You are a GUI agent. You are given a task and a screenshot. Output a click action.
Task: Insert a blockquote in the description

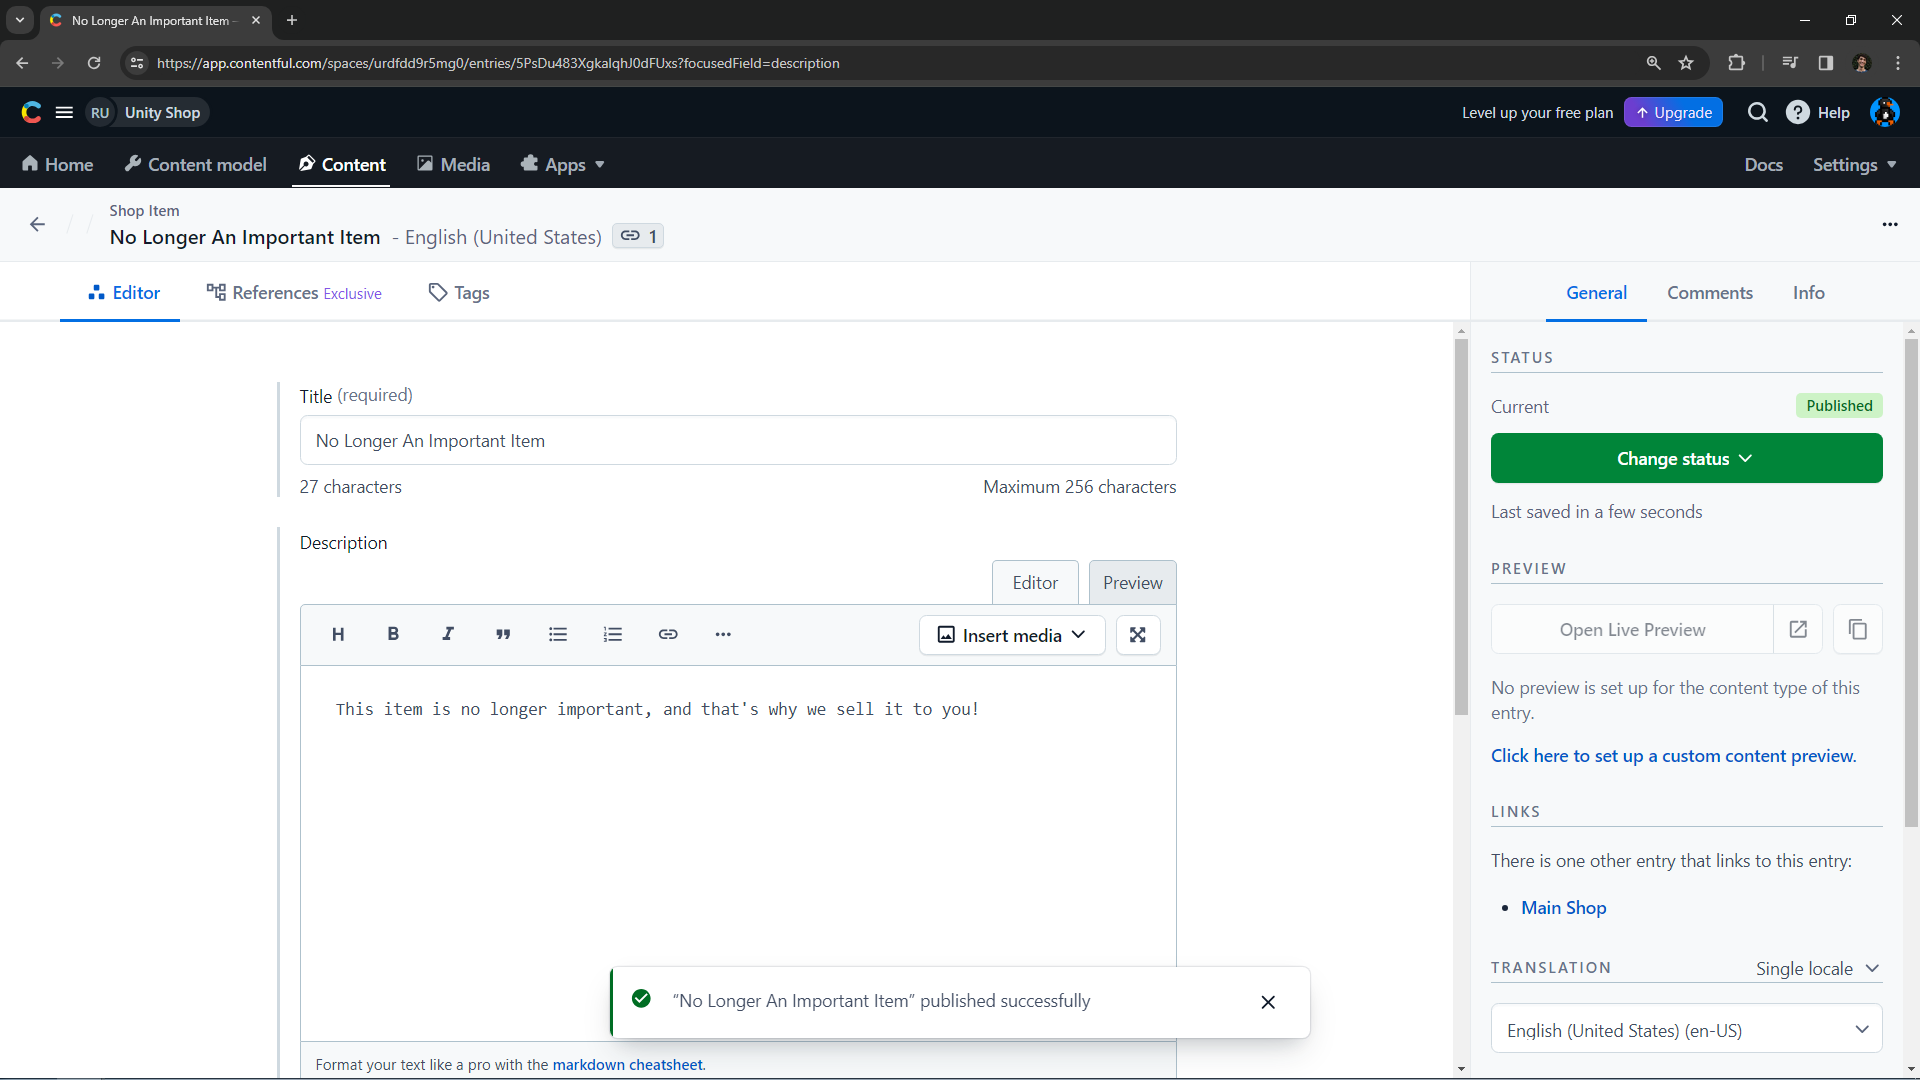[503, 634]
